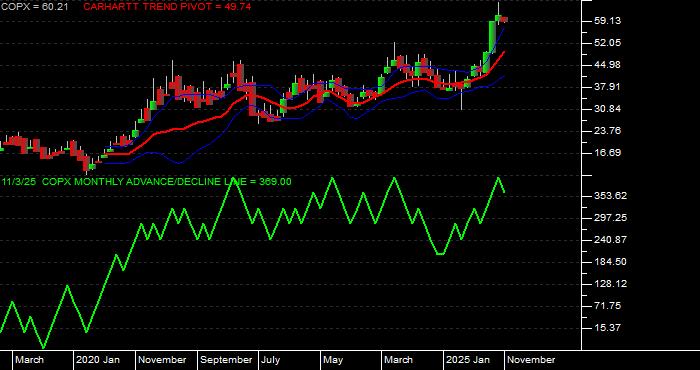Viewport: 700px width, 370px height.
Task: Click the COPX MONTHLY ADVANCE/DECLINE LINE label
Action: tap(146, 182)
